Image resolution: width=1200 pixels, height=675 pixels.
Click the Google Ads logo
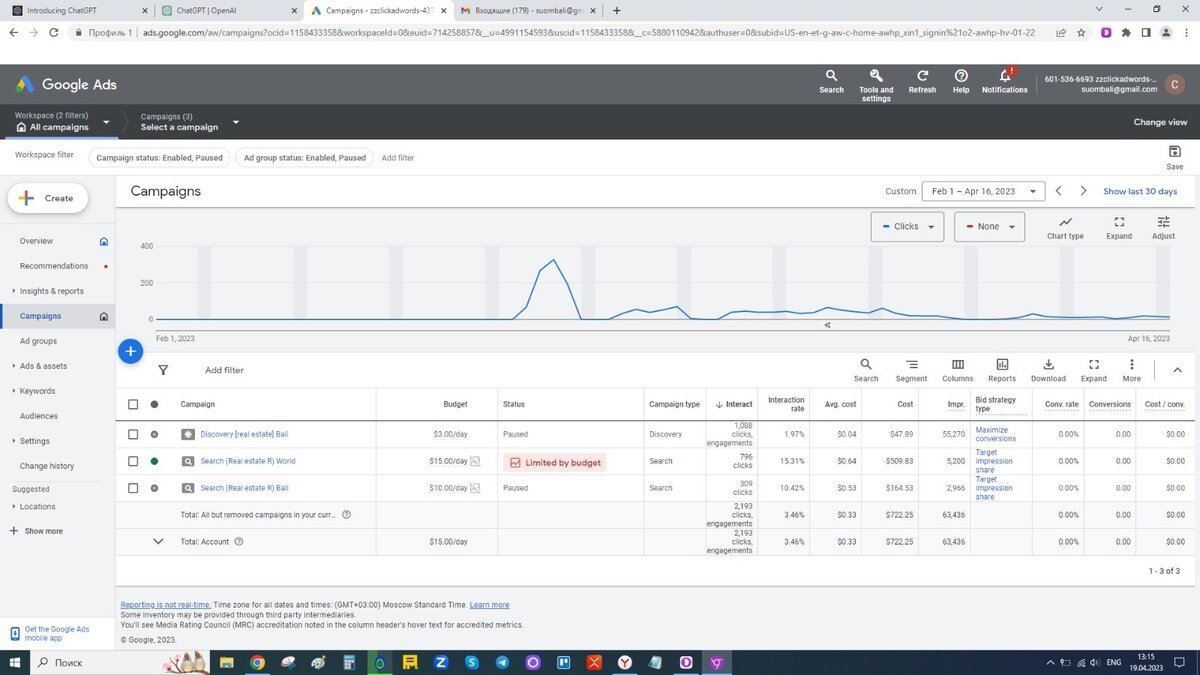[x=66, y=85]
